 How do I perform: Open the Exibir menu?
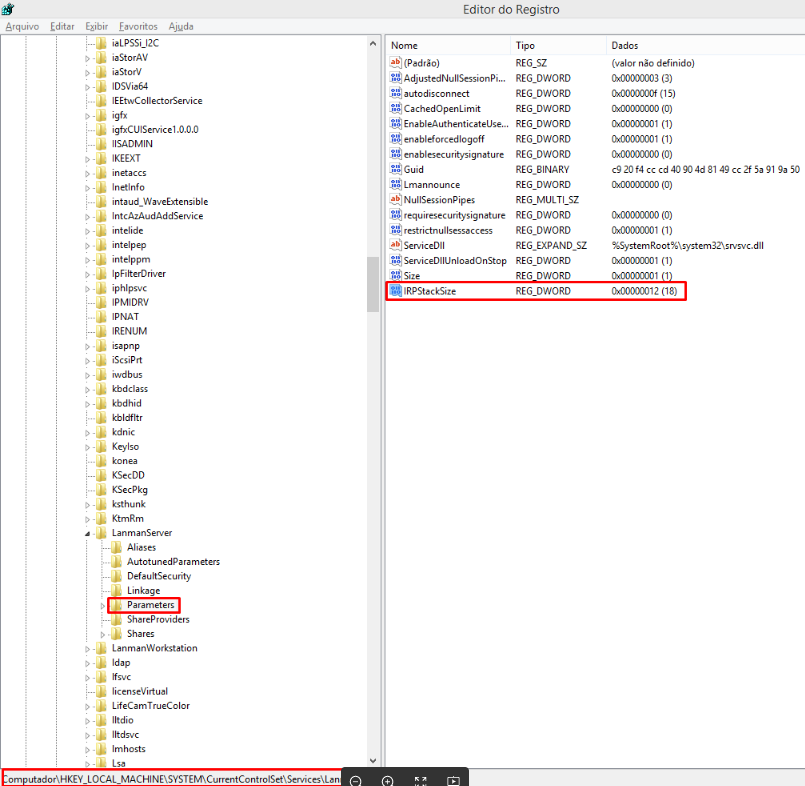coord(97,26)
